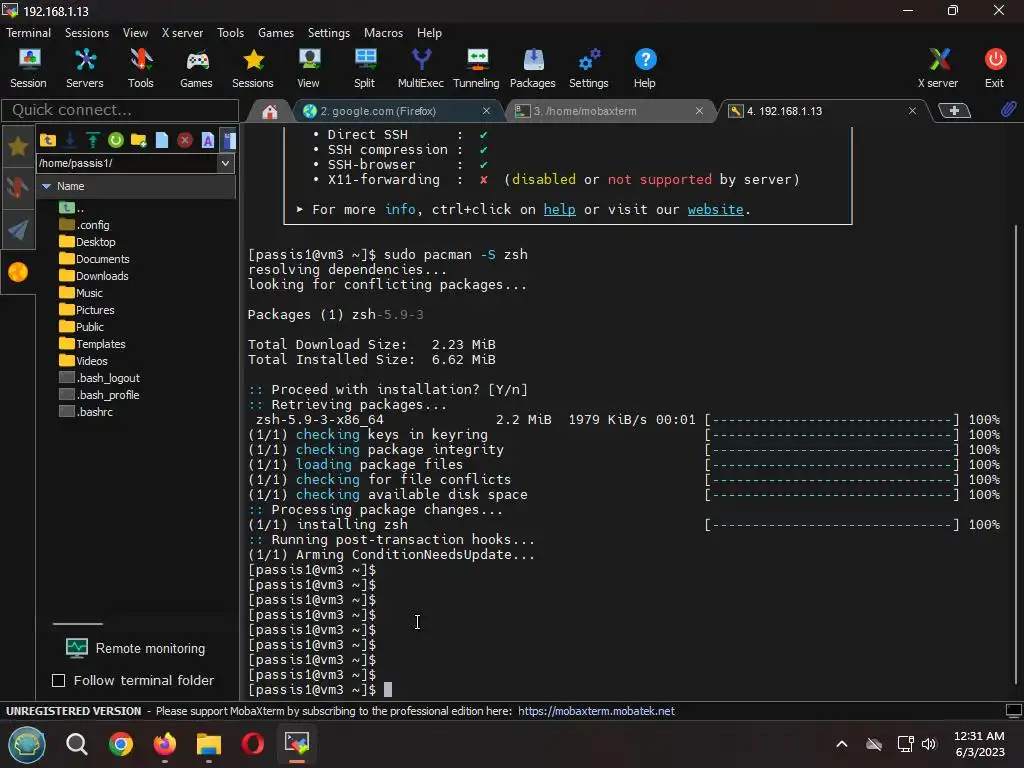Upload files via SFTP upload icon
Viewport: 1024px width, 768px height.
93,140
